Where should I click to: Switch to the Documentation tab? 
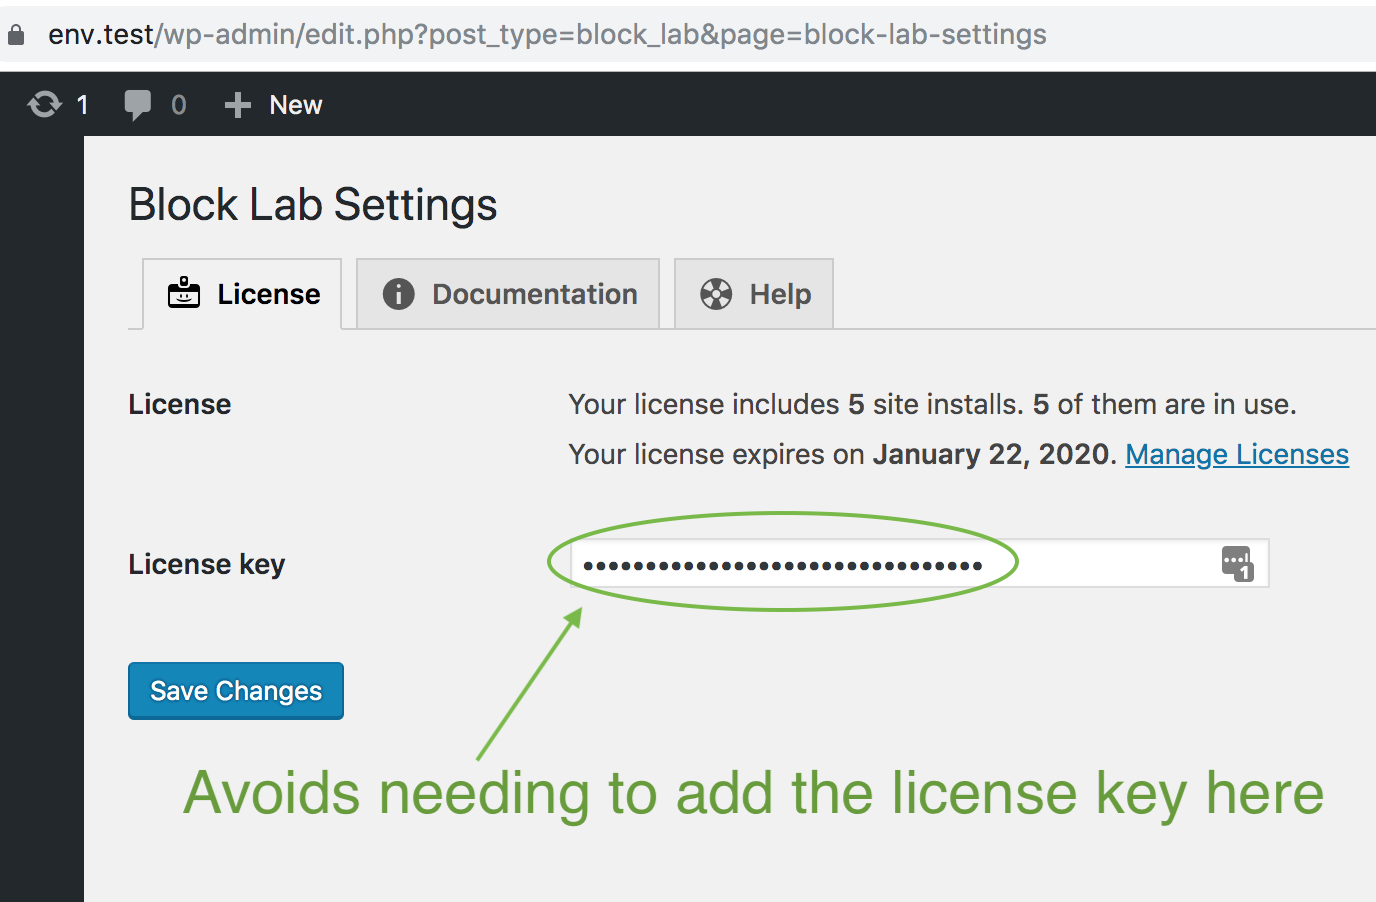[507, 293]
